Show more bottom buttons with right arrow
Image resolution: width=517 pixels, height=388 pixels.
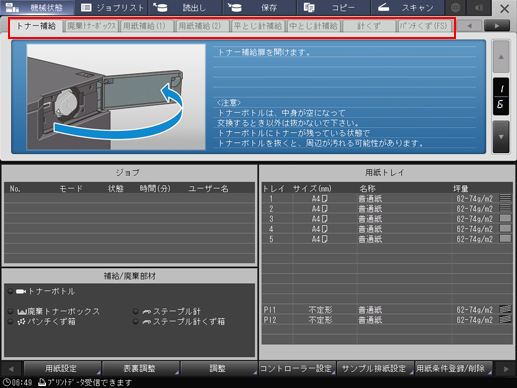pos(506,369)
